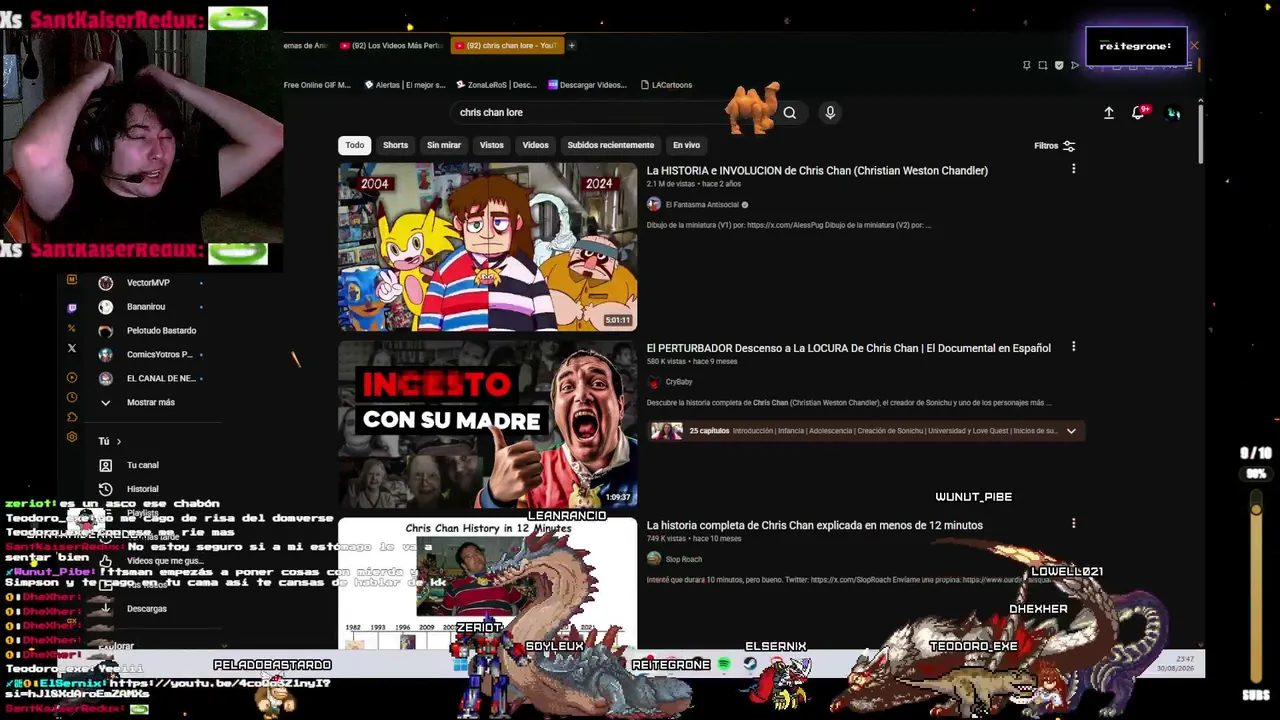This screenshot has height=720, width=1280.
Task: Select the Shorts filter chip
Action: coord(395,145)
